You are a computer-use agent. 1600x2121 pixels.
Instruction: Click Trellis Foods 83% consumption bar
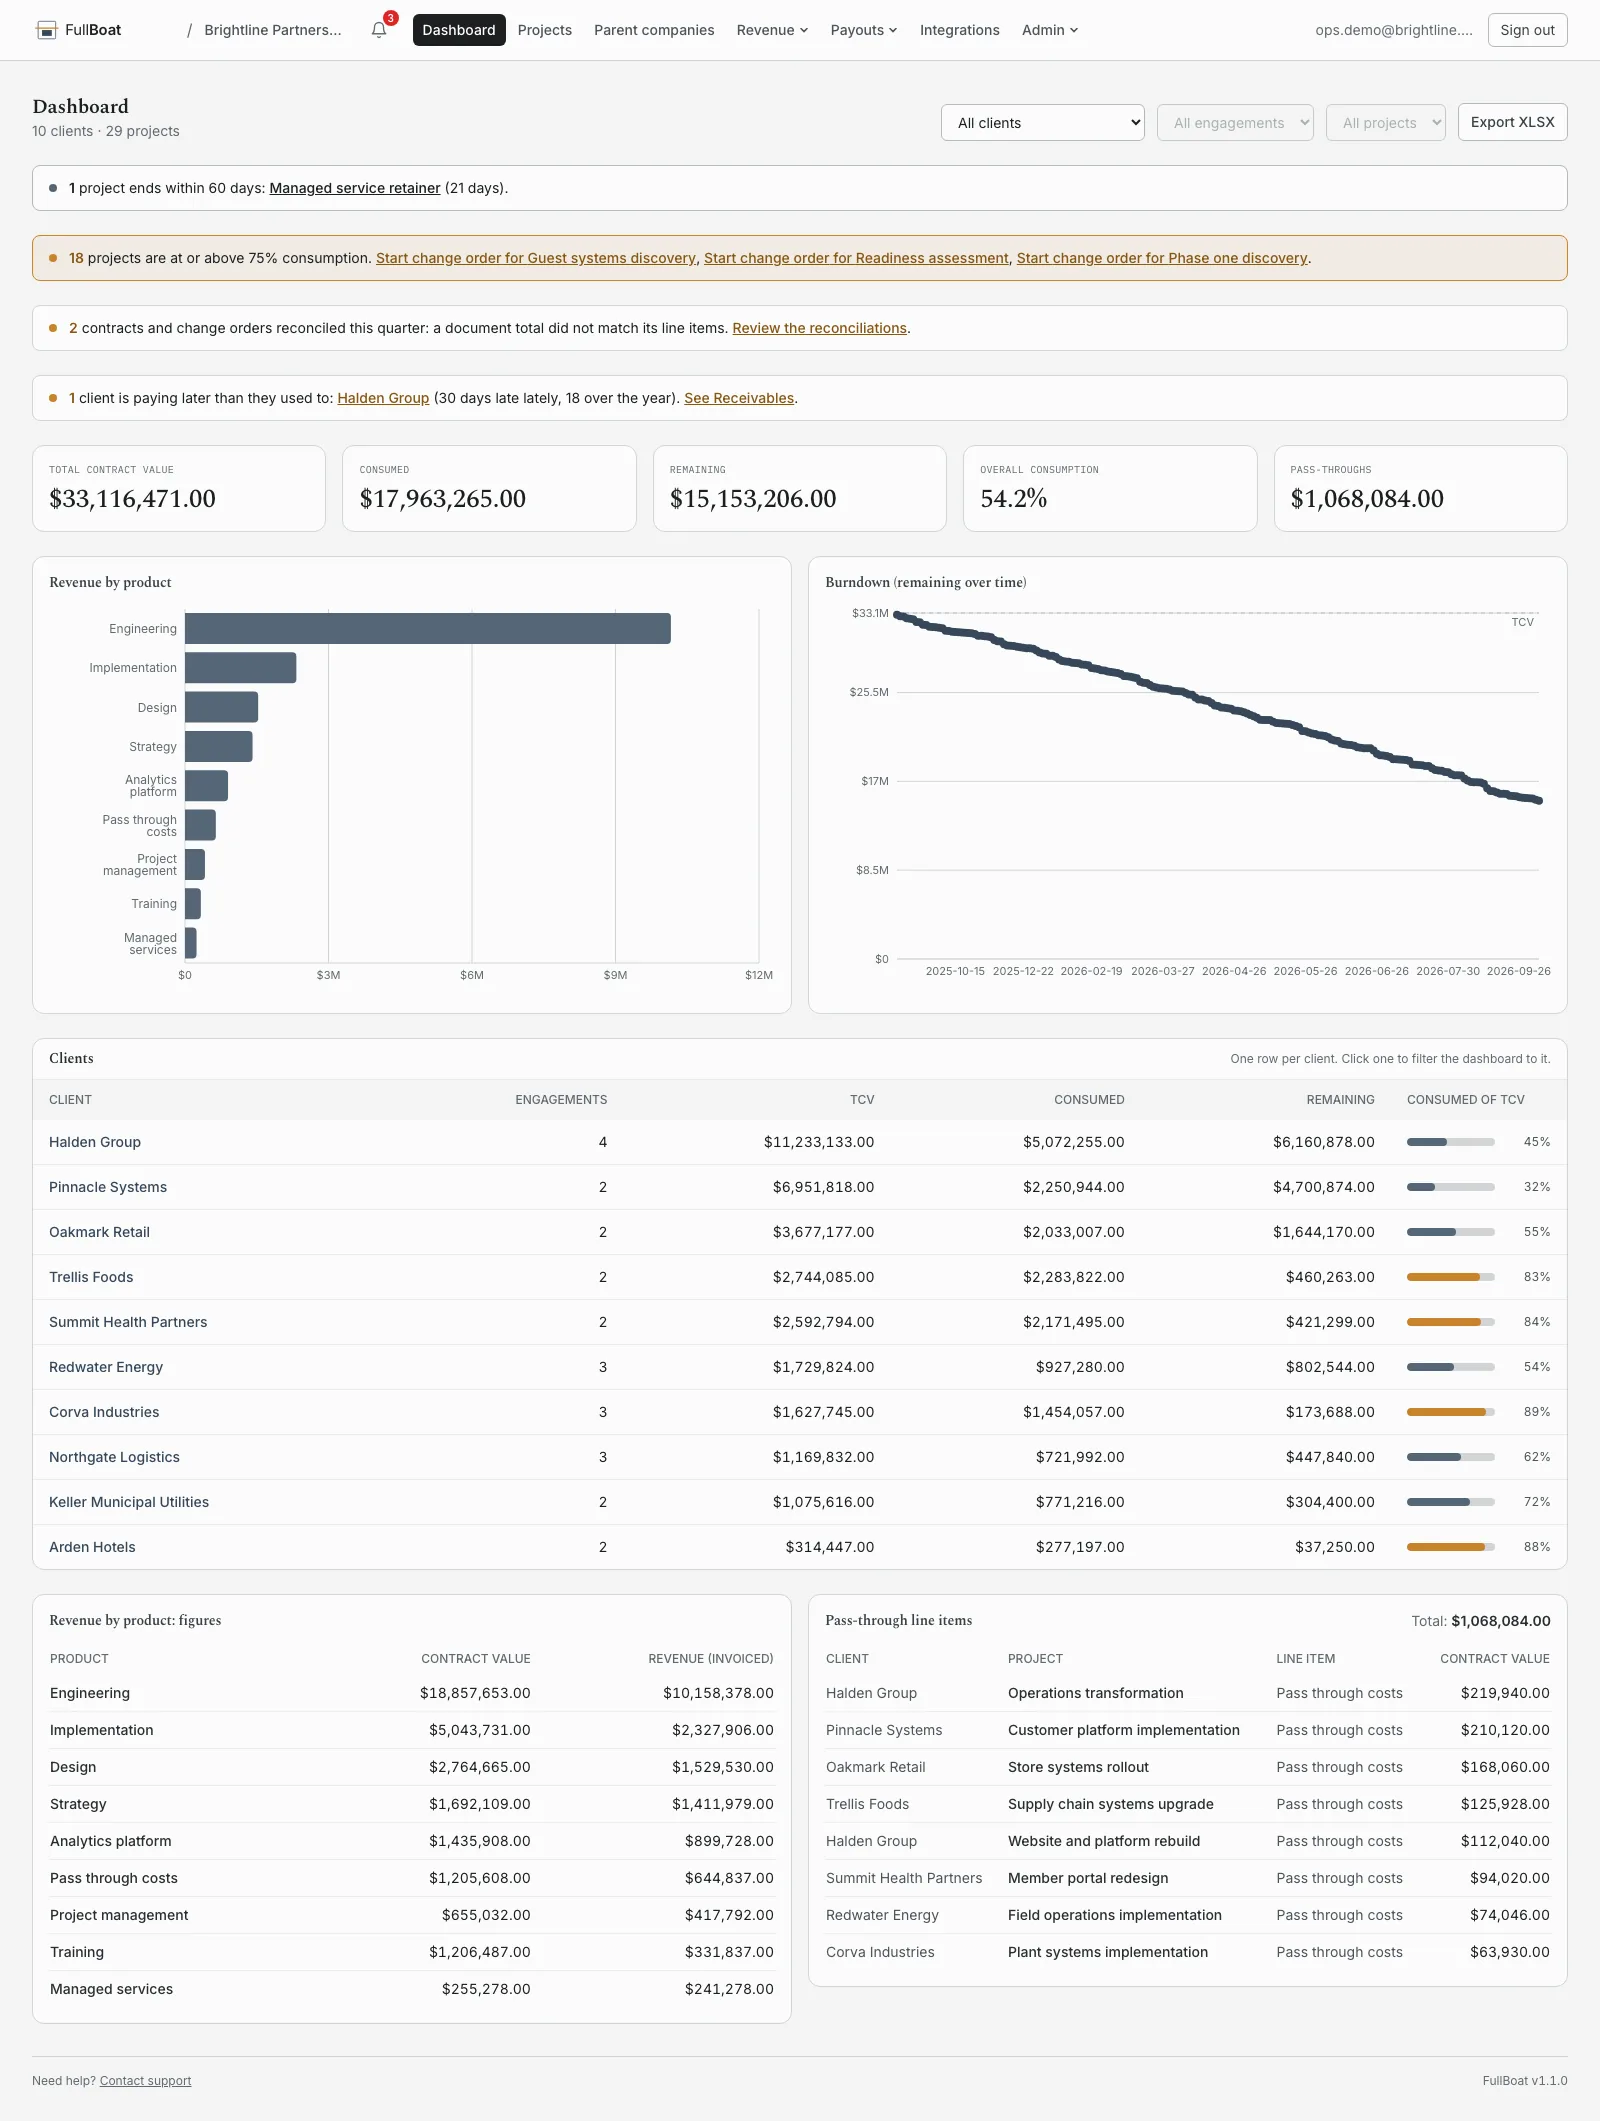(x=1450, y=1277)
